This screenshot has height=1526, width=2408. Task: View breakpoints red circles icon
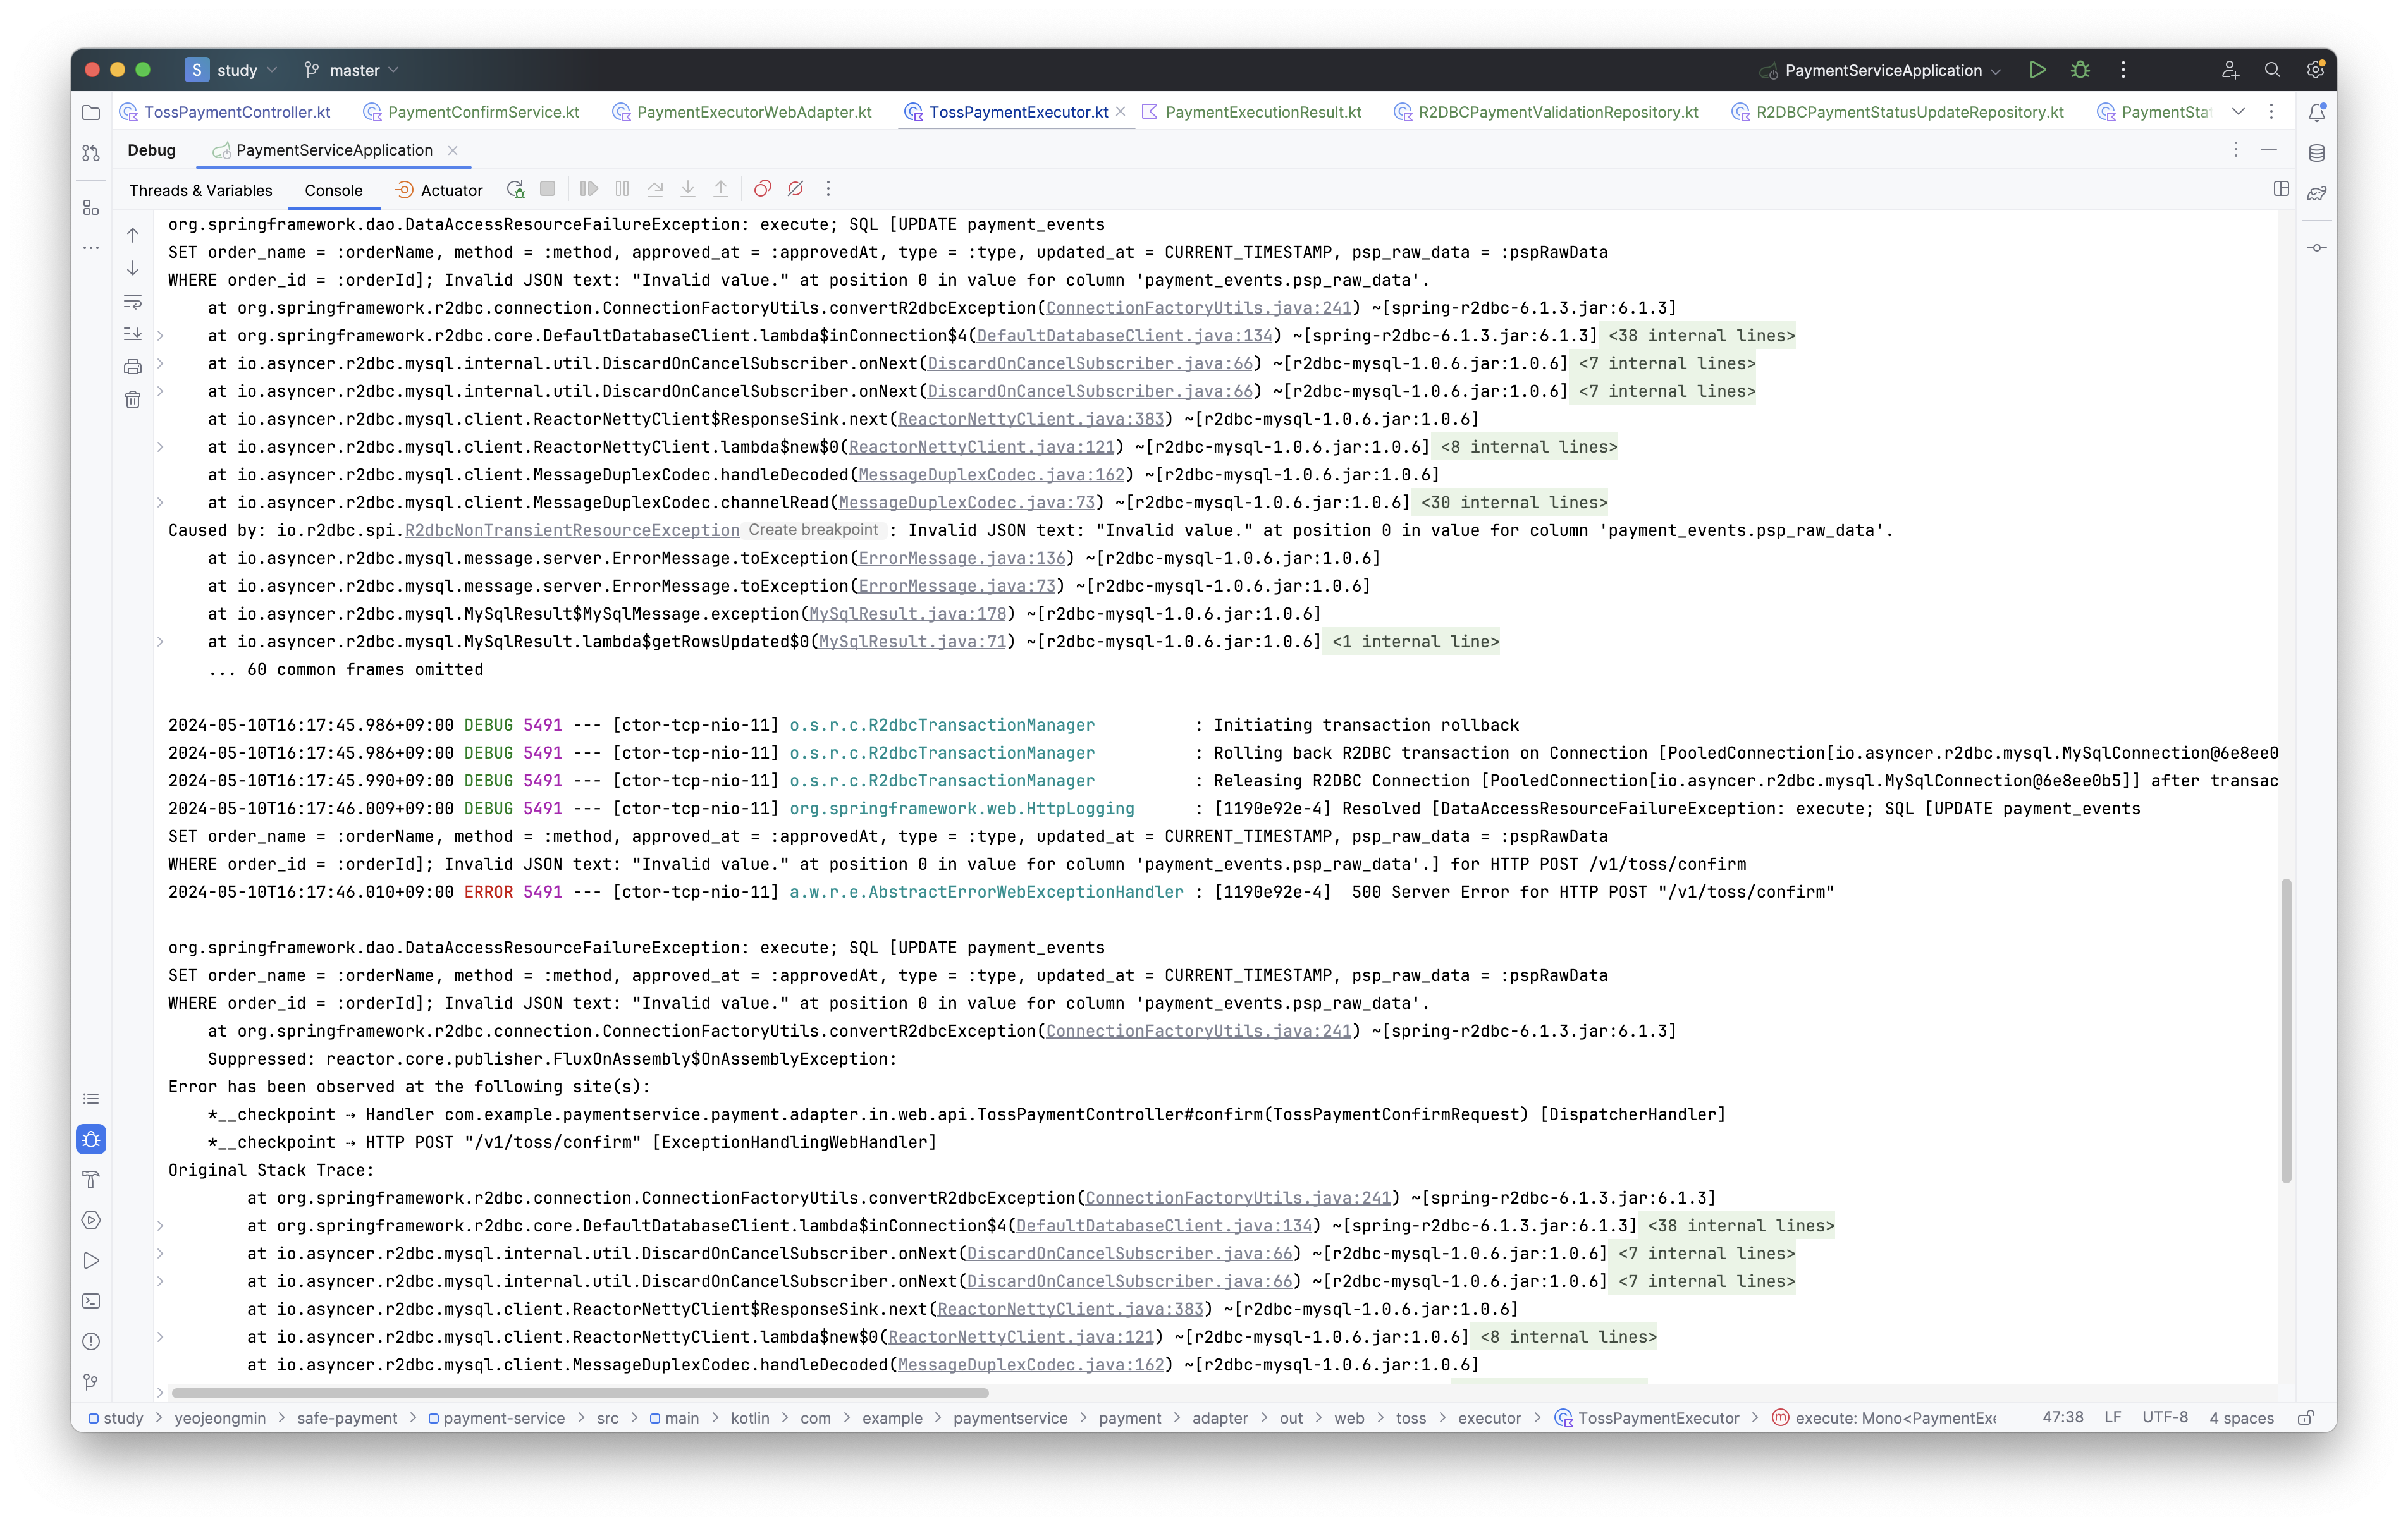coord(763,189)
